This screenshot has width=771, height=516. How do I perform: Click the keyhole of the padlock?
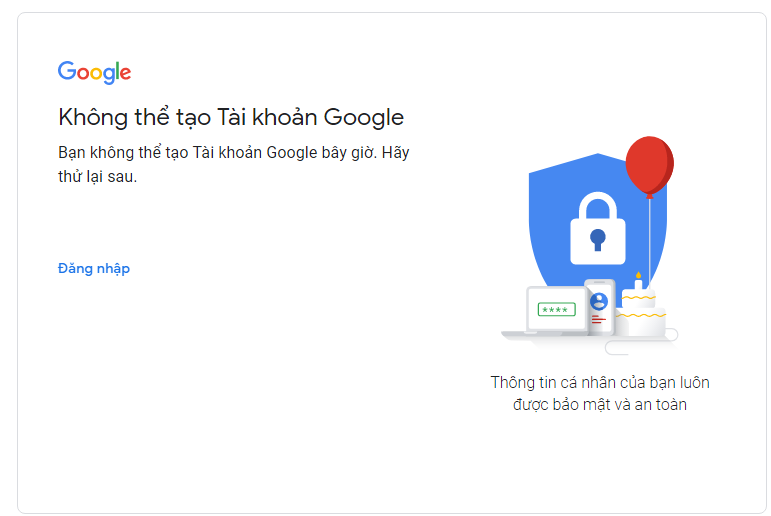(597, 239)
